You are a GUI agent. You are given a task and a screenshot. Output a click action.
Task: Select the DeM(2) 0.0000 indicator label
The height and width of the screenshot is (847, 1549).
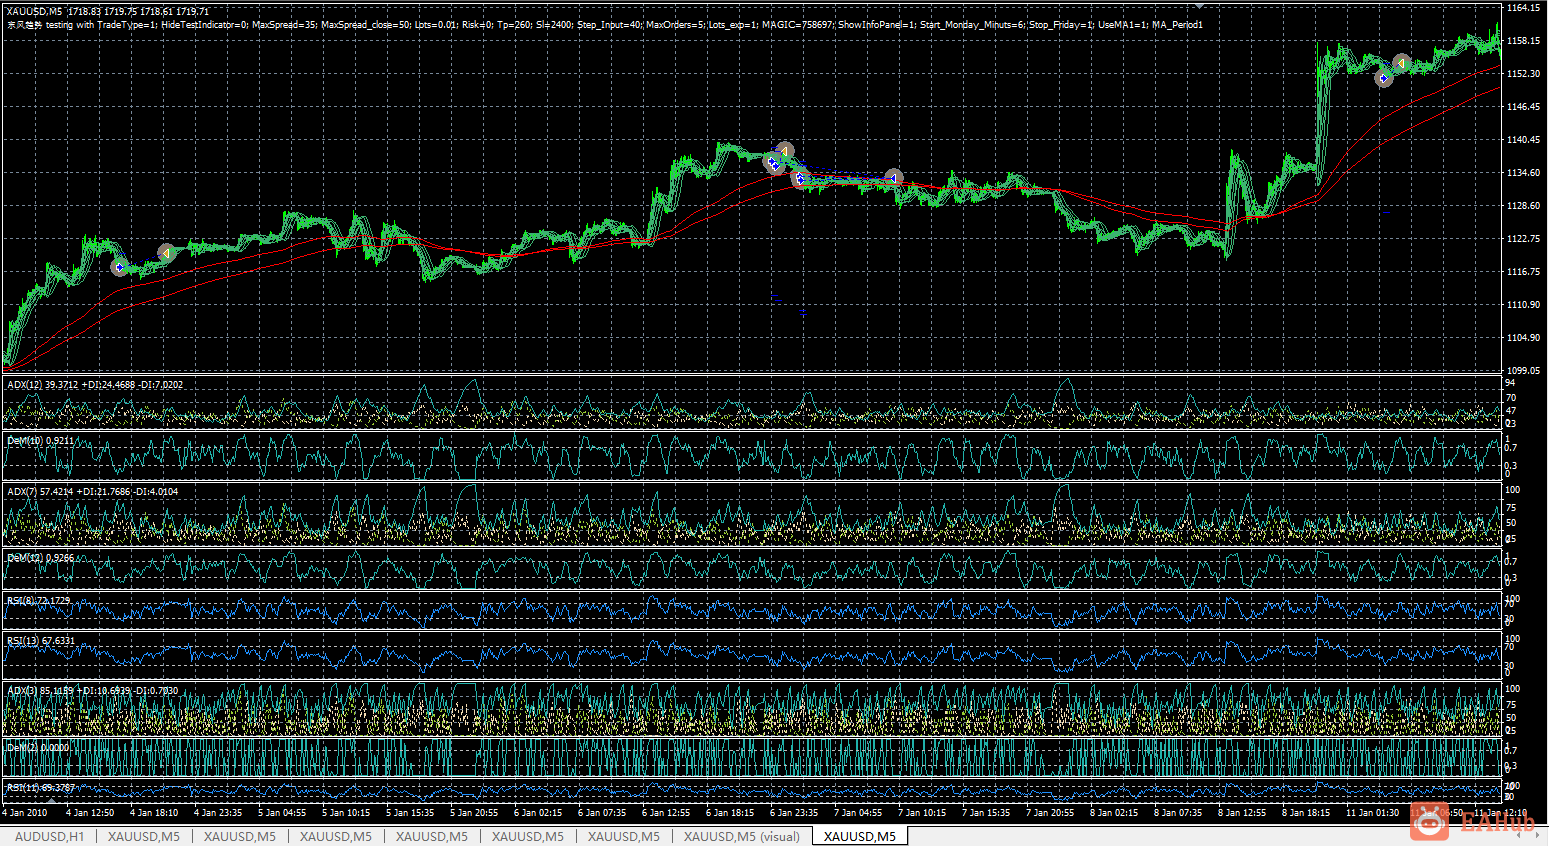coord(38,747)
